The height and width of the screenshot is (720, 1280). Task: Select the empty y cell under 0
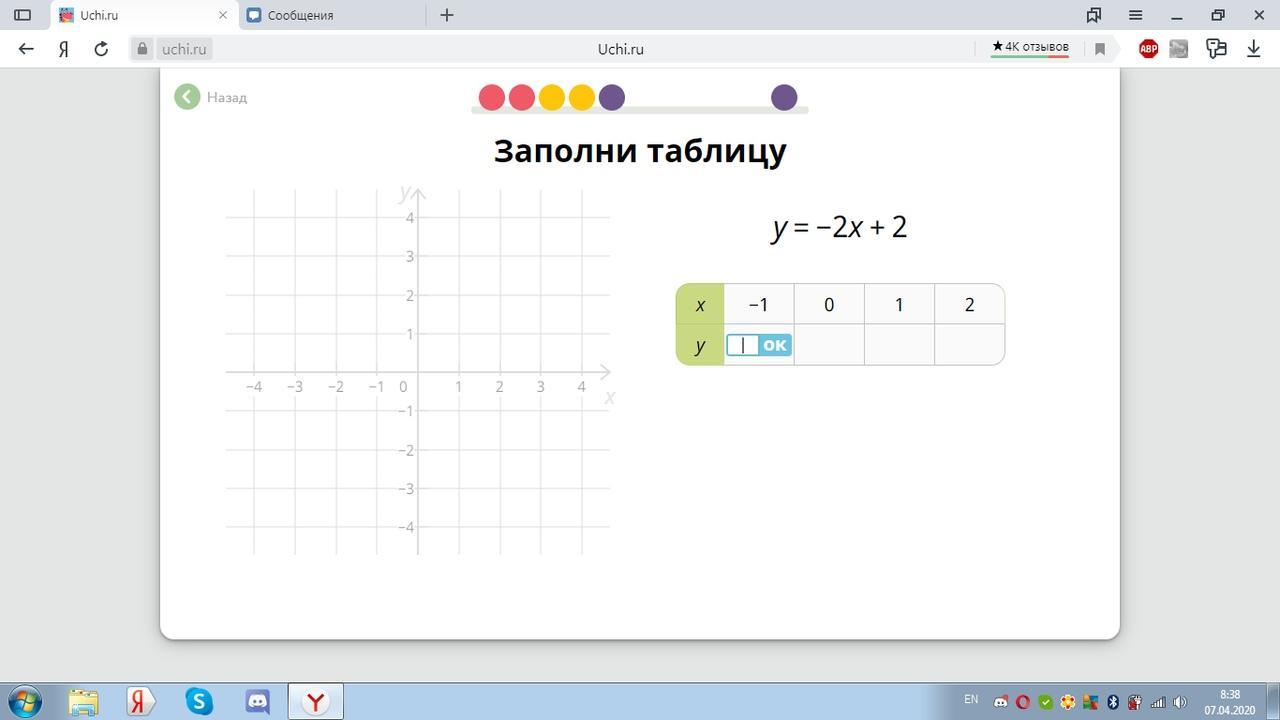click(x=829, y=345)
